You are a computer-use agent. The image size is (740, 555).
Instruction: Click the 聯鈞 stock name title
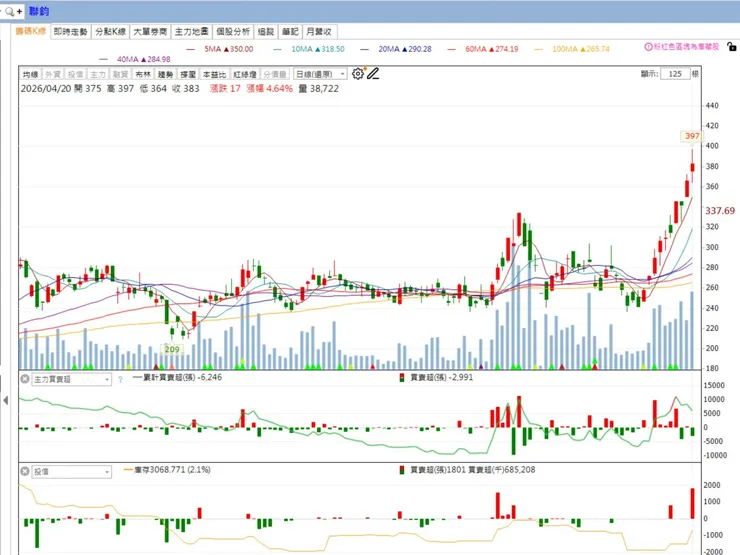pos(39,11)
